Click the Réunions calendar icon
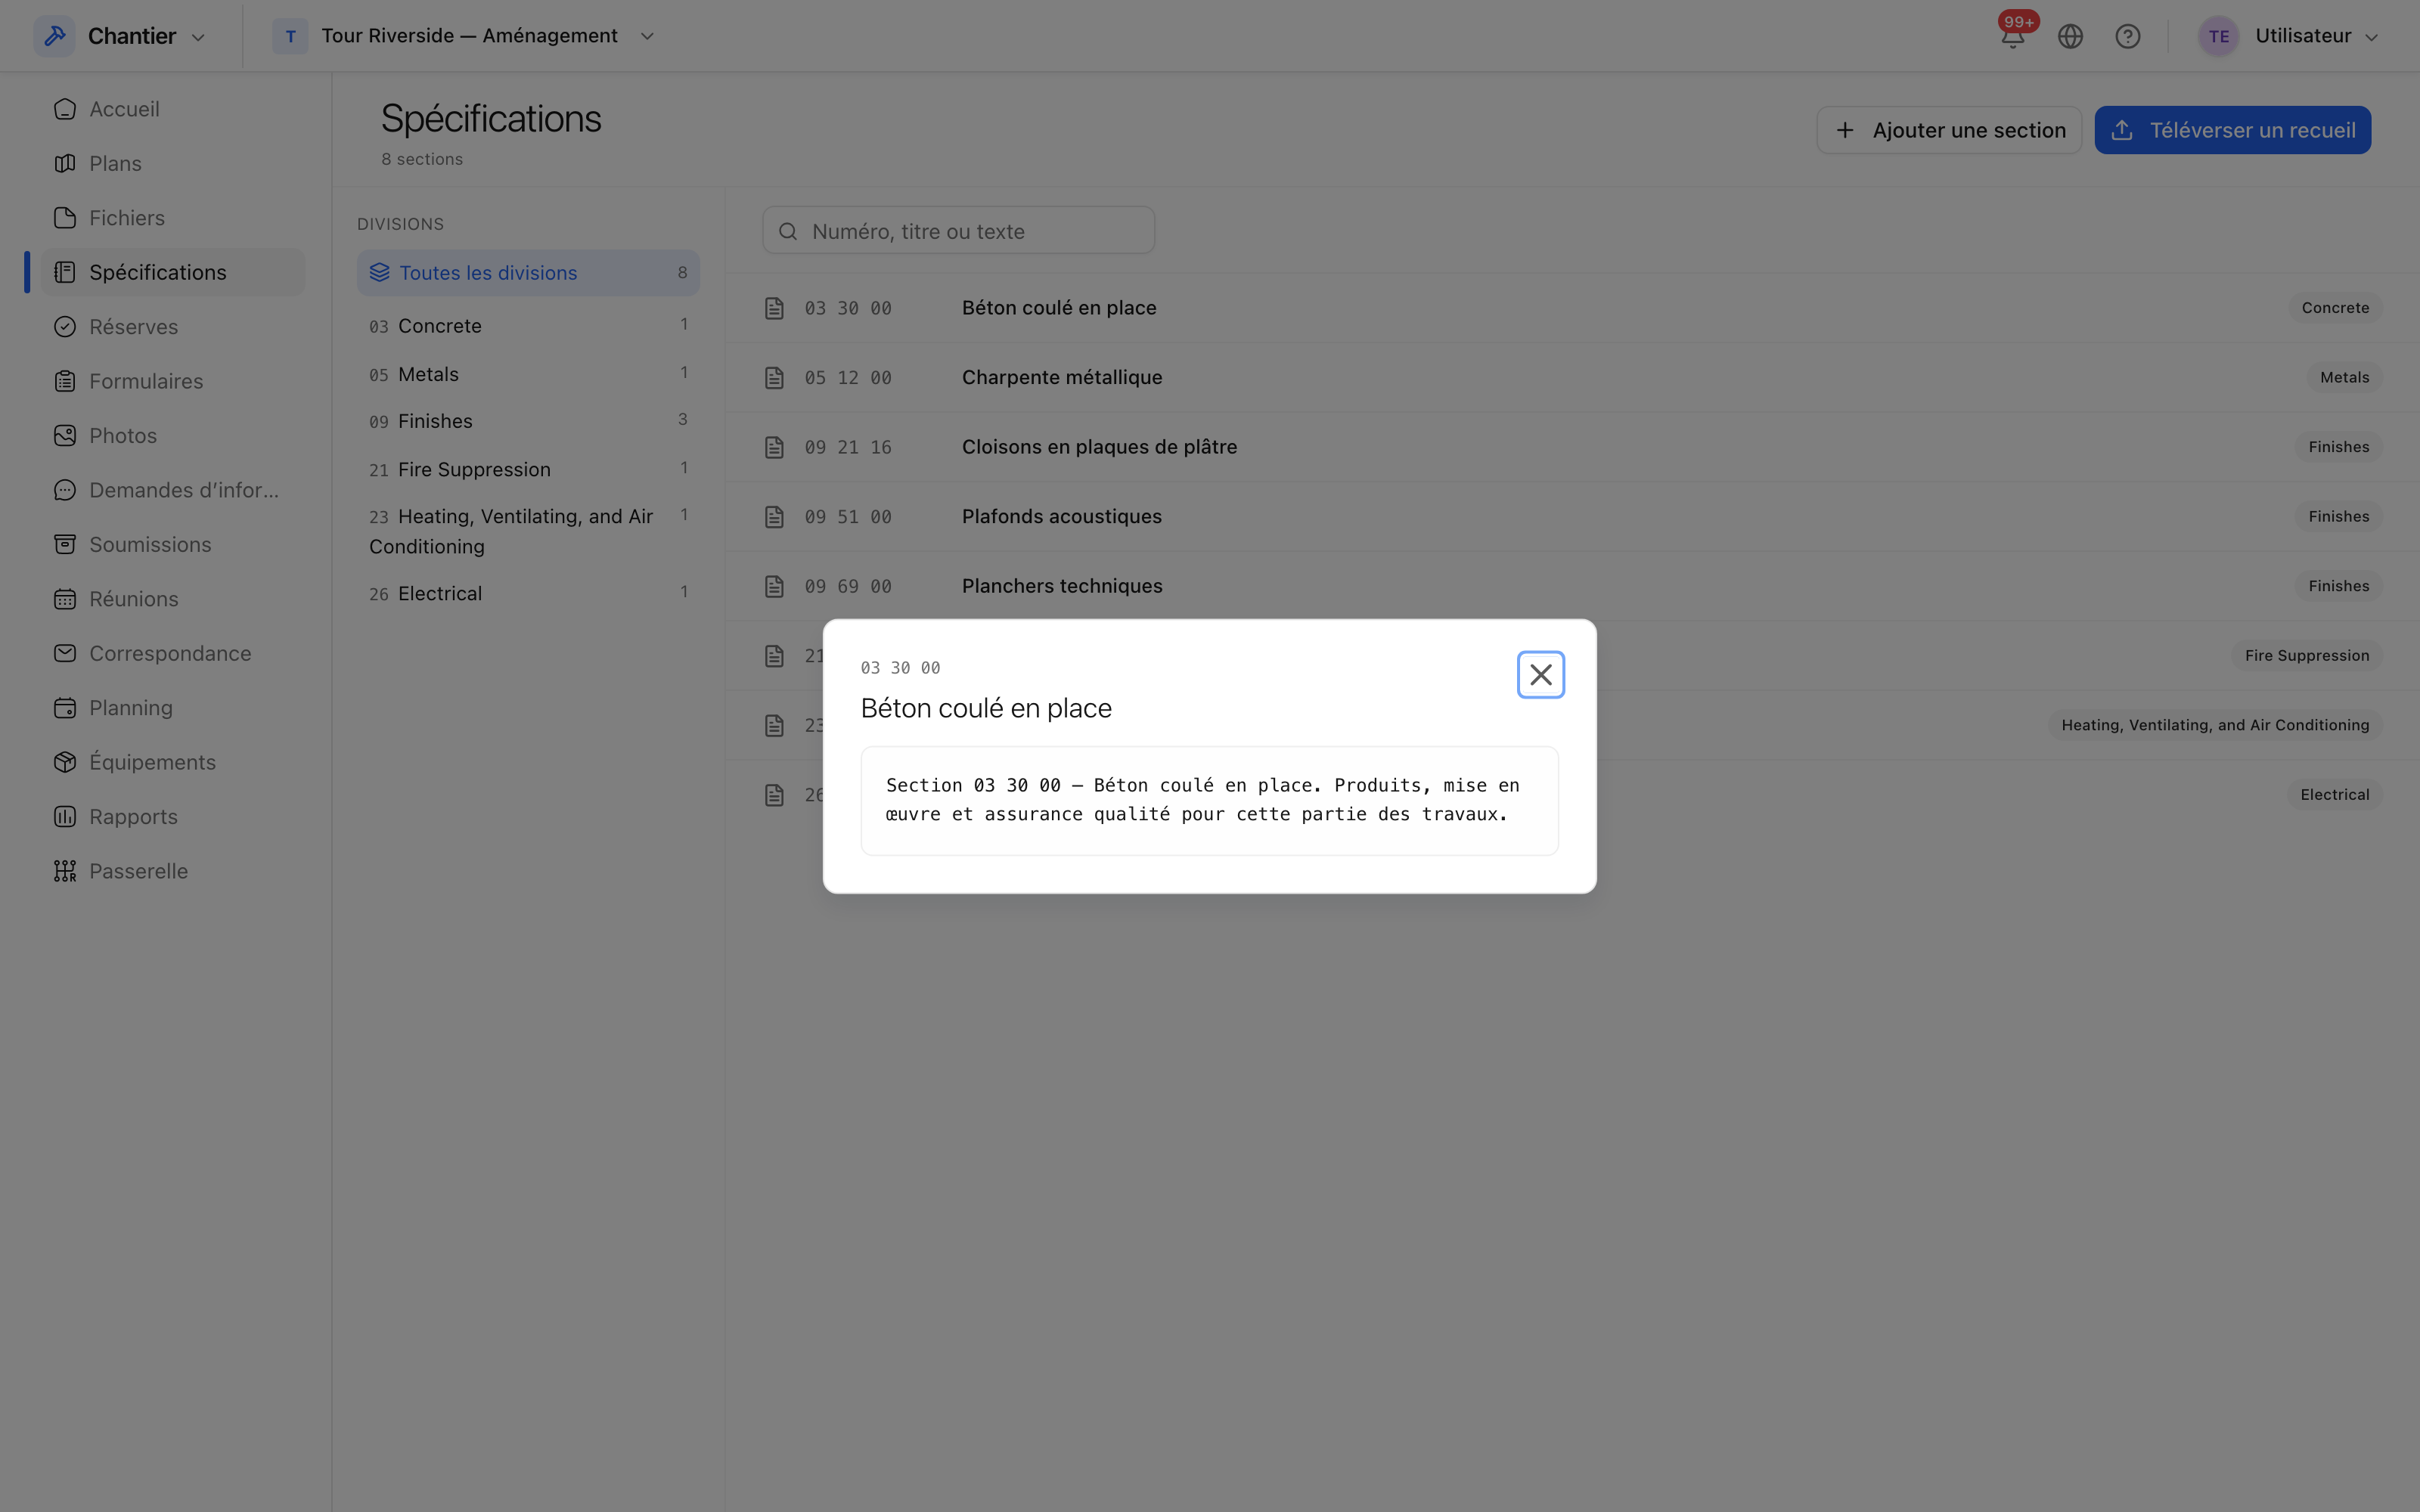The image size is (2420, 1512). coord(65,599)
